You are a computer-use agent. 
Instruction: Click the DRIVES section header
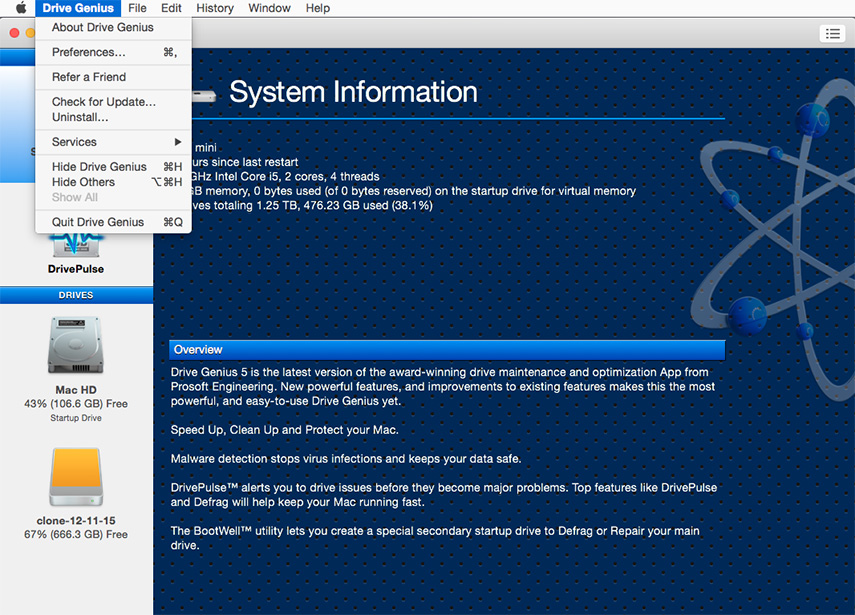coord(76,295)
